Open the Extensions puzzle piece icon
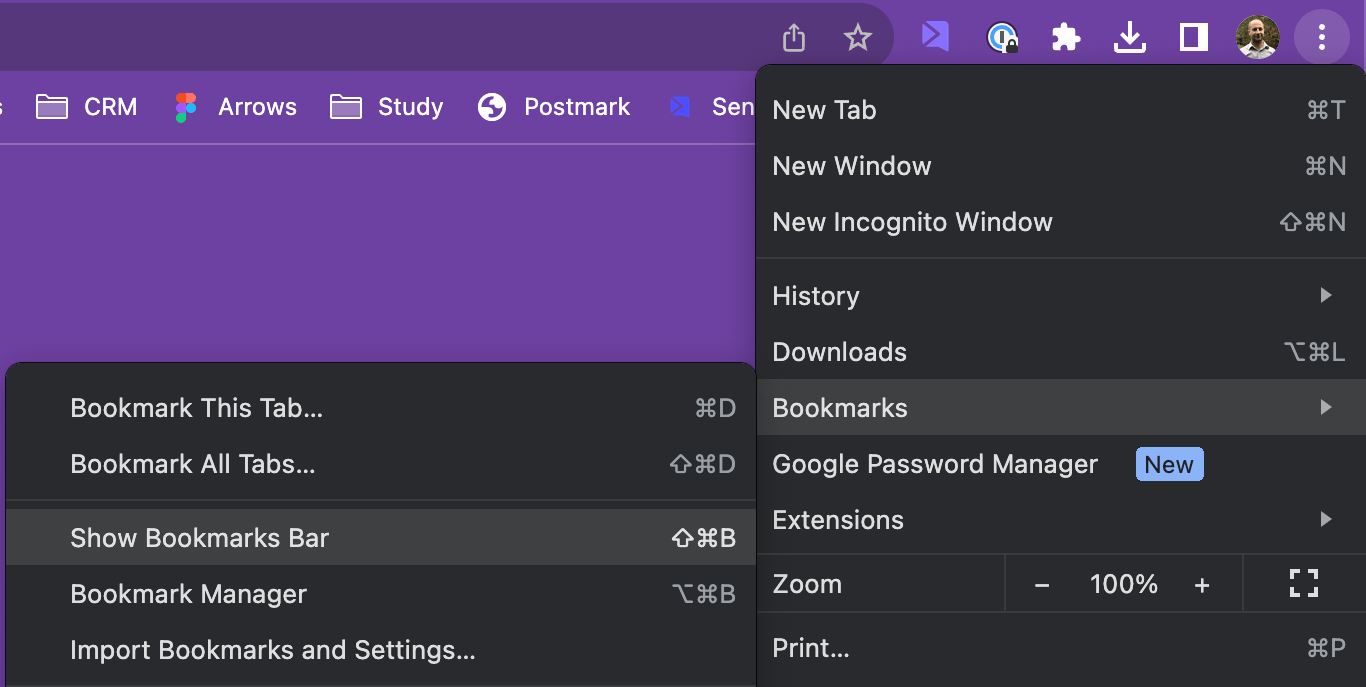1366x687 pixels. coord(1066,38)
